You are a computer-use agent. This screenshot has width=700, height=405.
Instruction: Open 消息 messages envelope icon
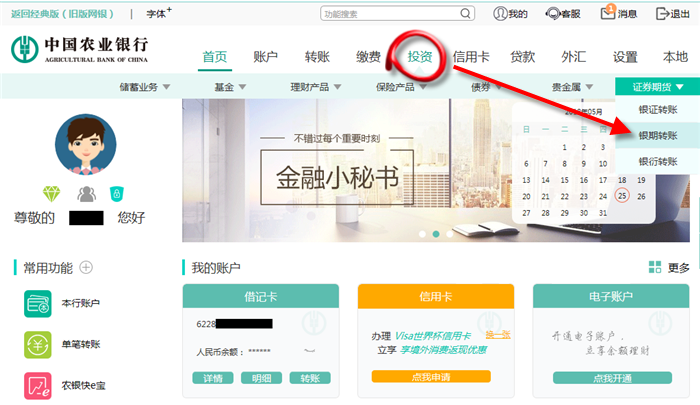click(x=608, y=13)
